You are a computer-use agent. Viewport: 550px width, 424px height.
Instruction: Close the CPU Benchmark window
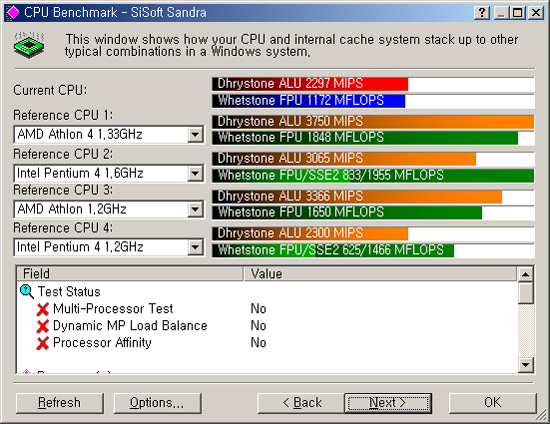click(x=536, y=13)
